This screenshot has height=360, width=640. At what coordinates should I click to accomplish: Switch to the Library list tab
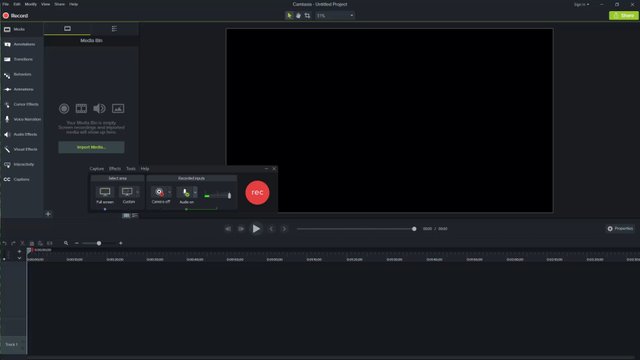click(114, 29)
